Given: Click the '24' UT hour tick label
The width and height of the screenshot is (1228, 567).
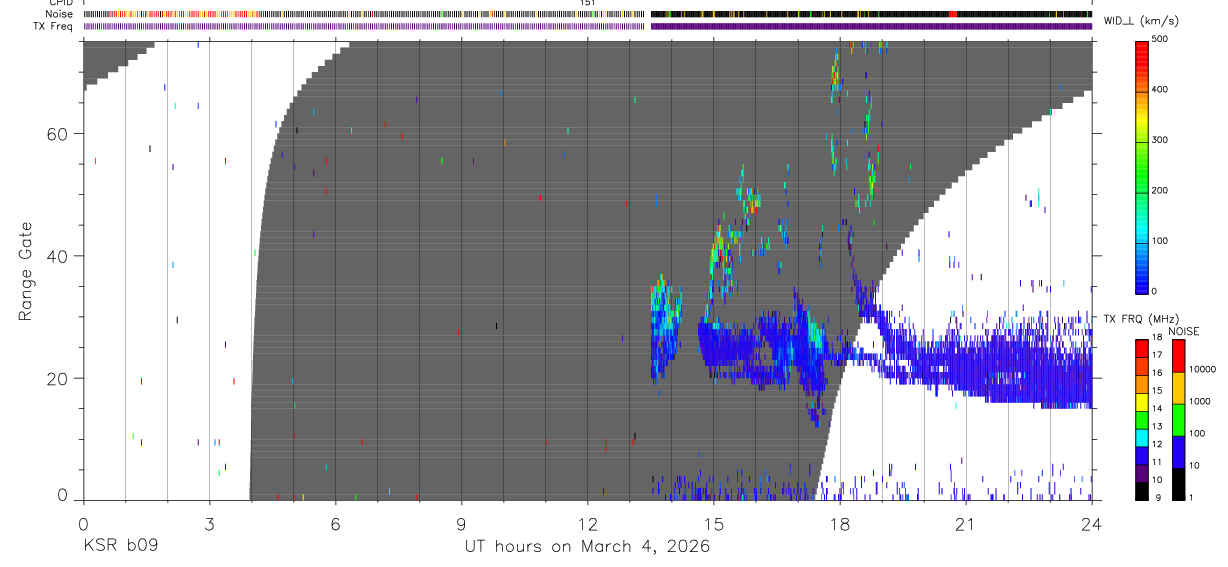Looking at the screenshot, I should tap(1092, 523).
